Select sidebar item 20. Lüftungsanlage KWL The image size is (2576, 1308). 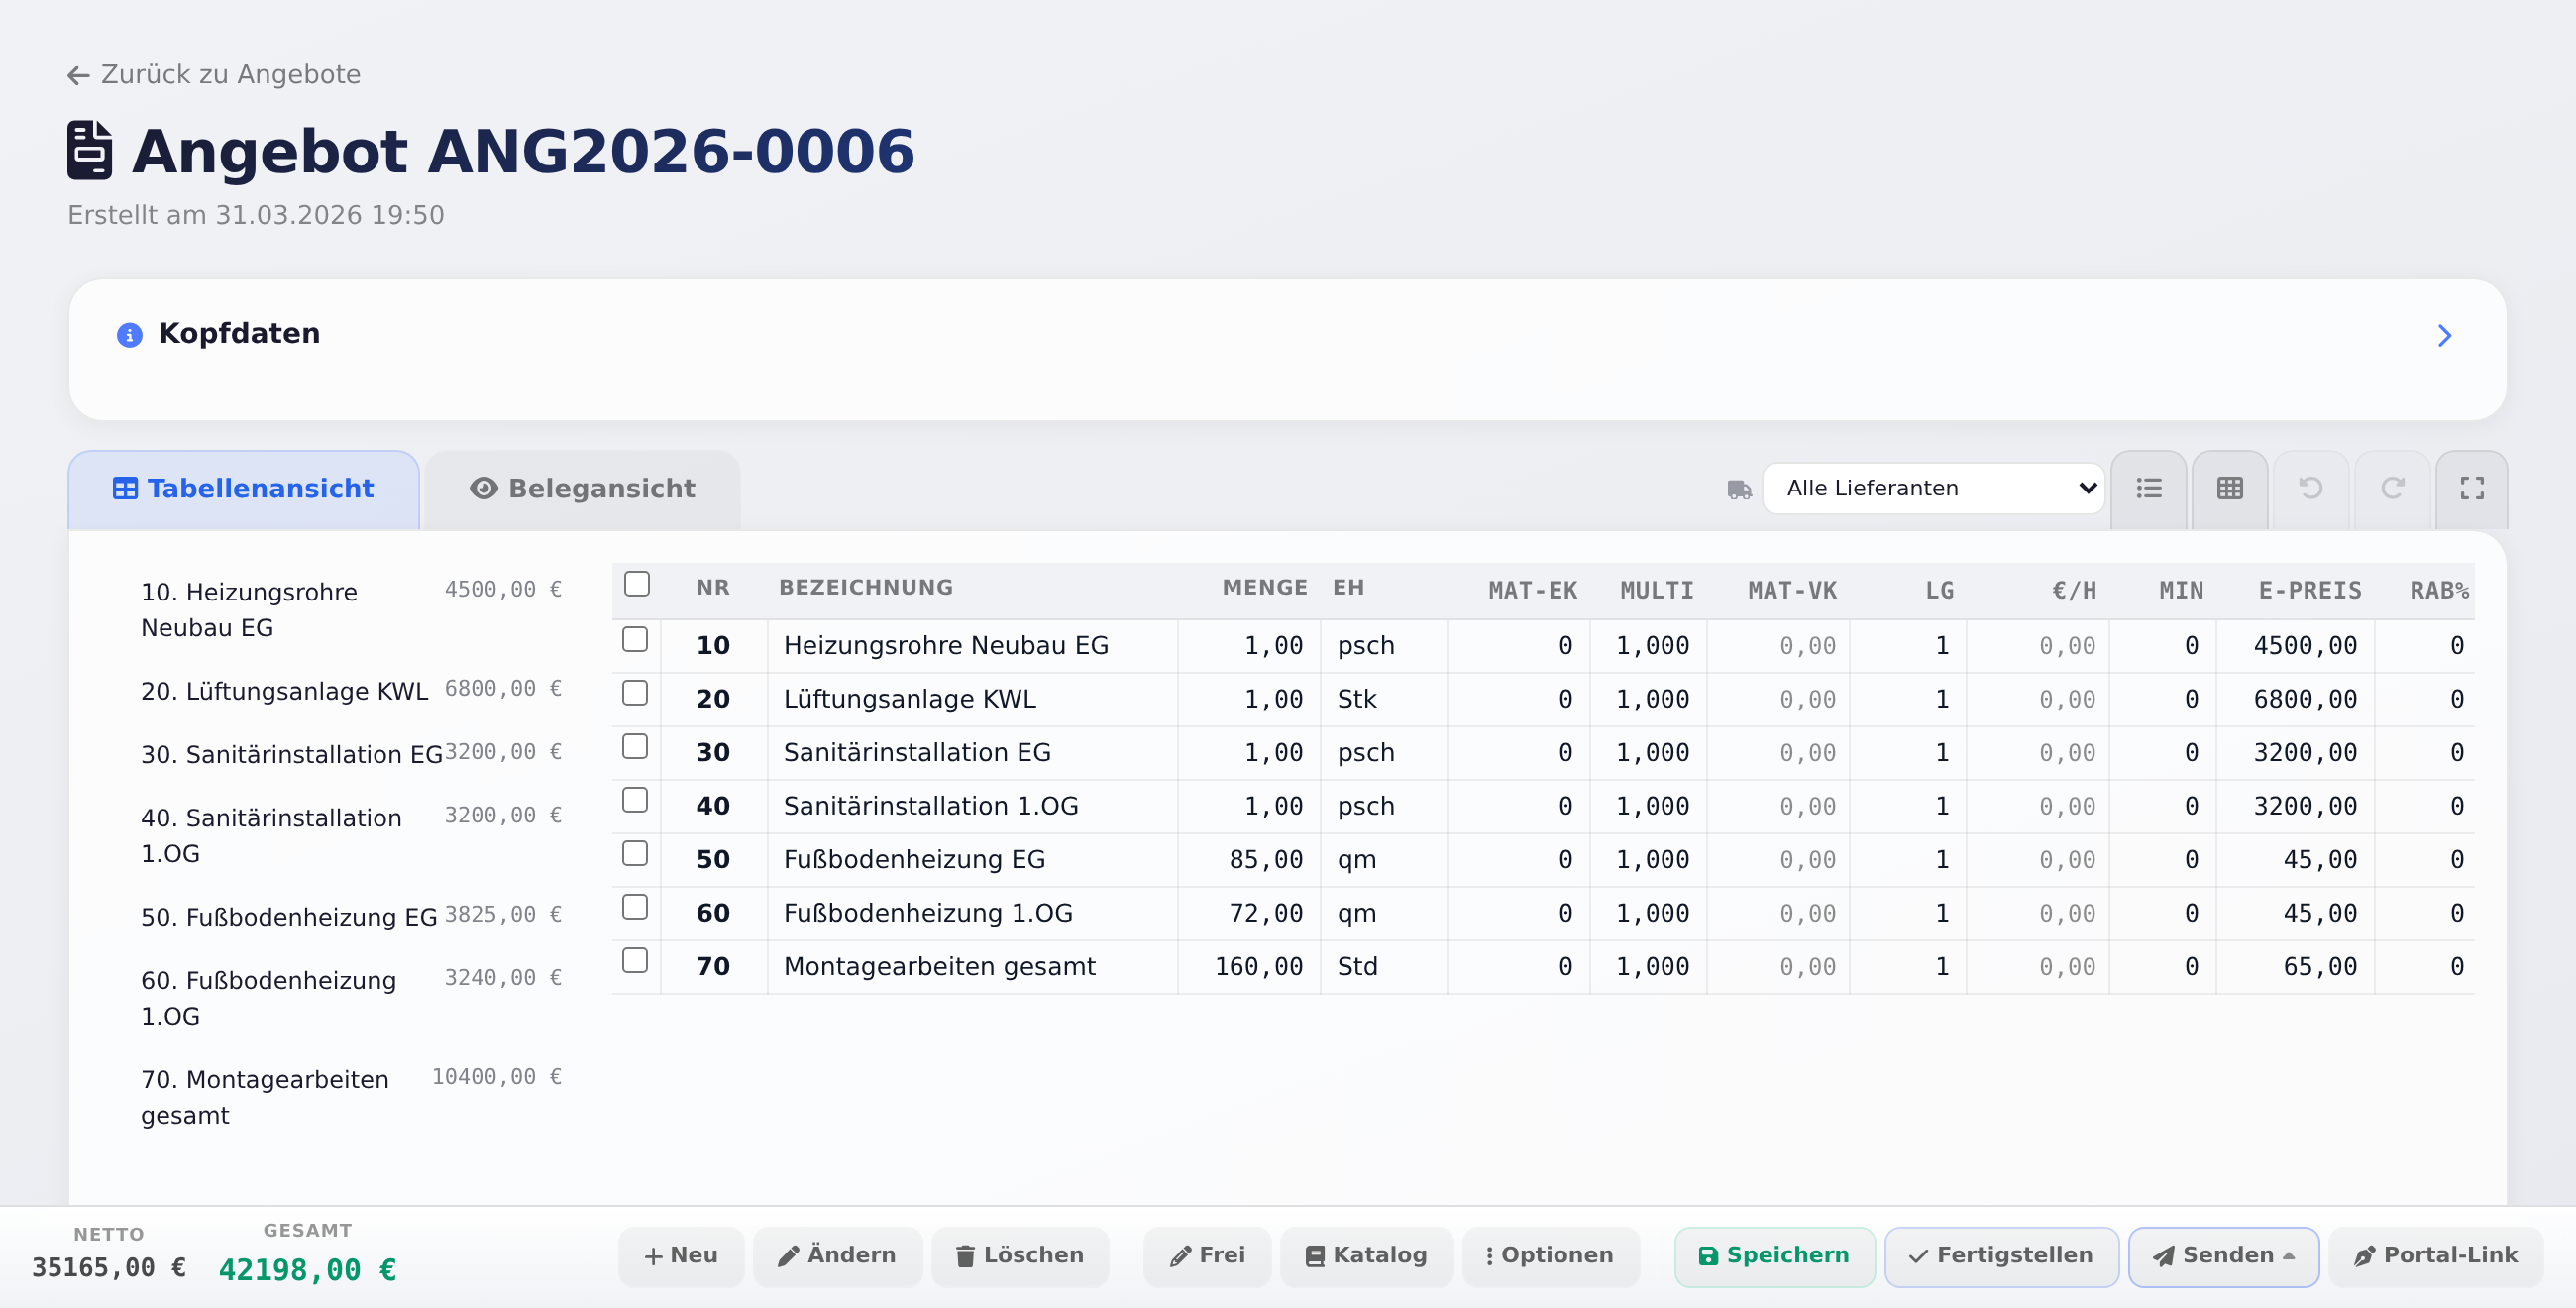[x=351, y=691]
